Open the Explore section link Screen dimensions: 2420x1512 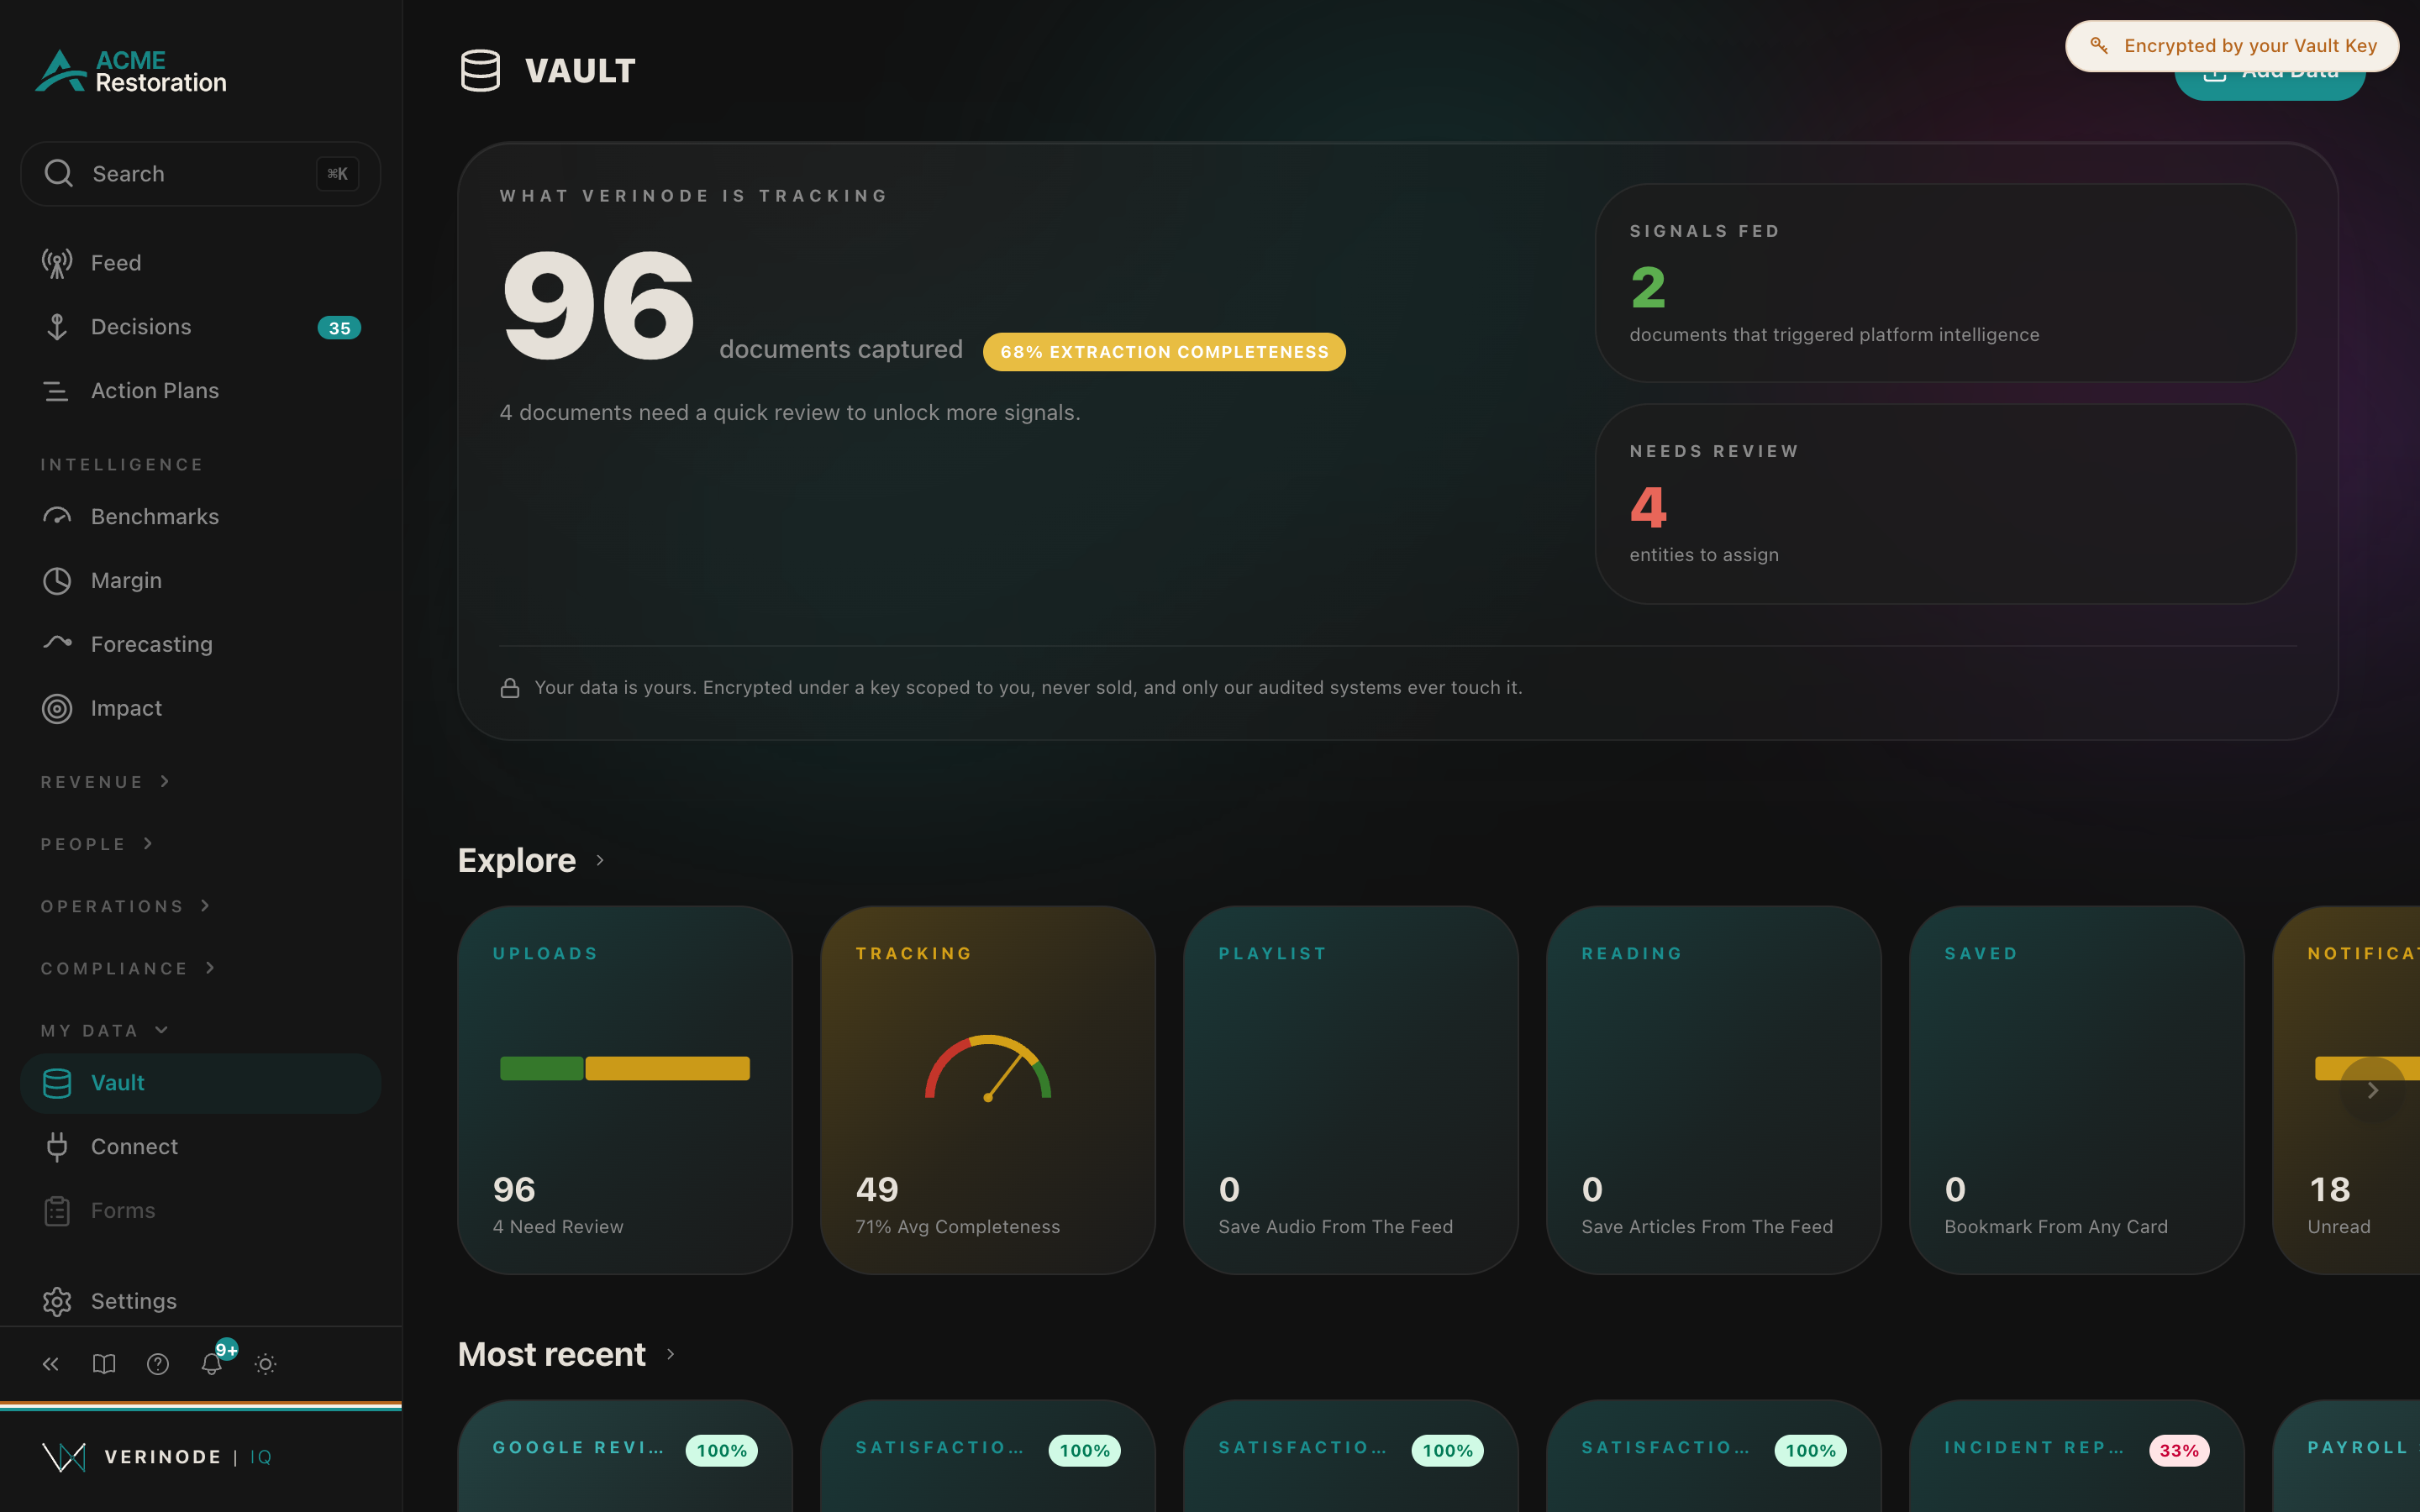point(531,860)
